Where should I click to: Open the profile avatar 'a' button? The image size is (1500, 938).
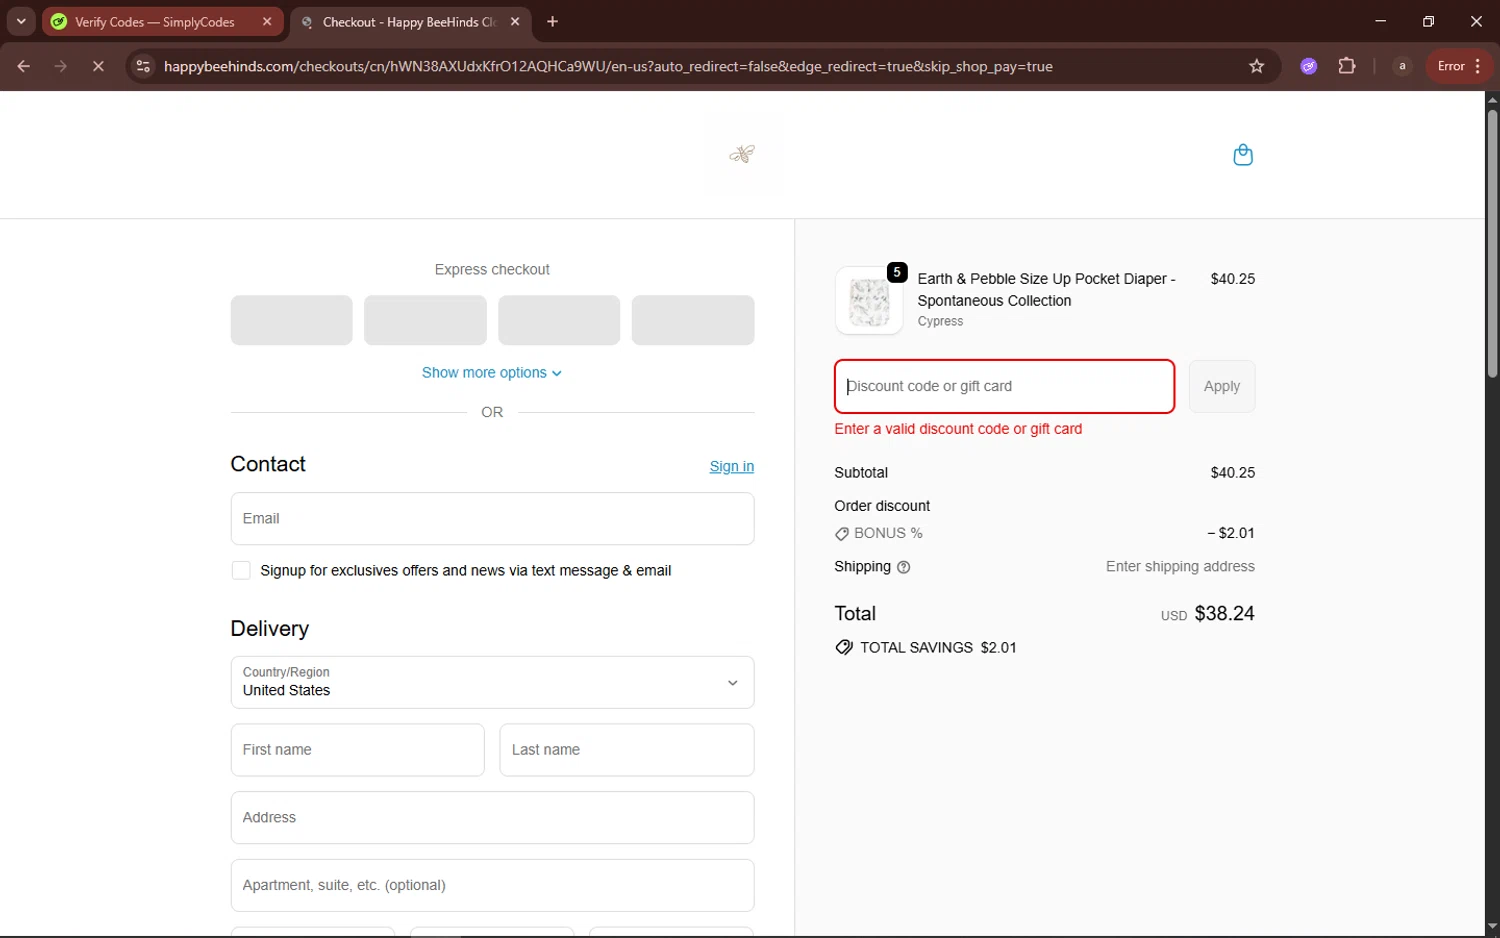(x=1402, y=66)
